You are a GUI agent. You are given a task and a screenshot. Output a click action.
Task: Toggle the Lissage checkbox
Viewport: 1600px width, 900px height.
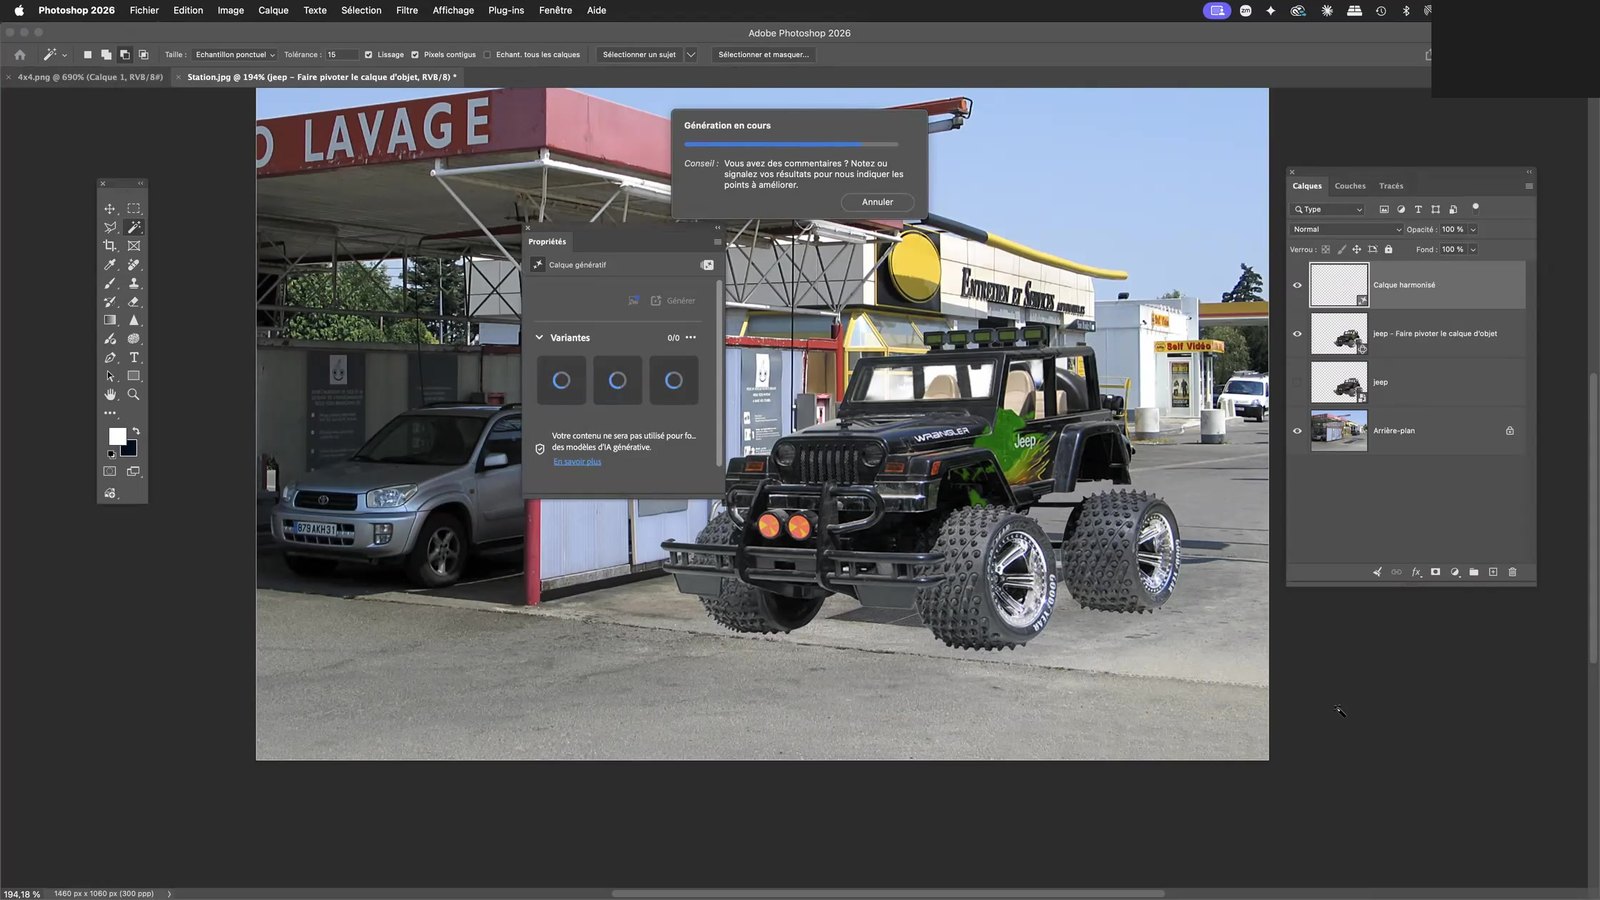click(x=368, y=55)
